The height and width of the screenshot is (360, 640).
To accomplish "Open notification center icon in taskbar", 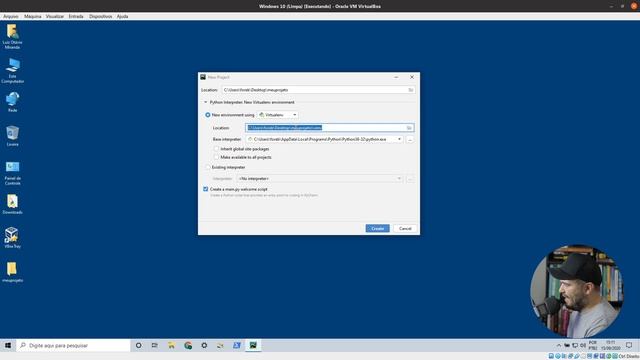I will 629,345.
